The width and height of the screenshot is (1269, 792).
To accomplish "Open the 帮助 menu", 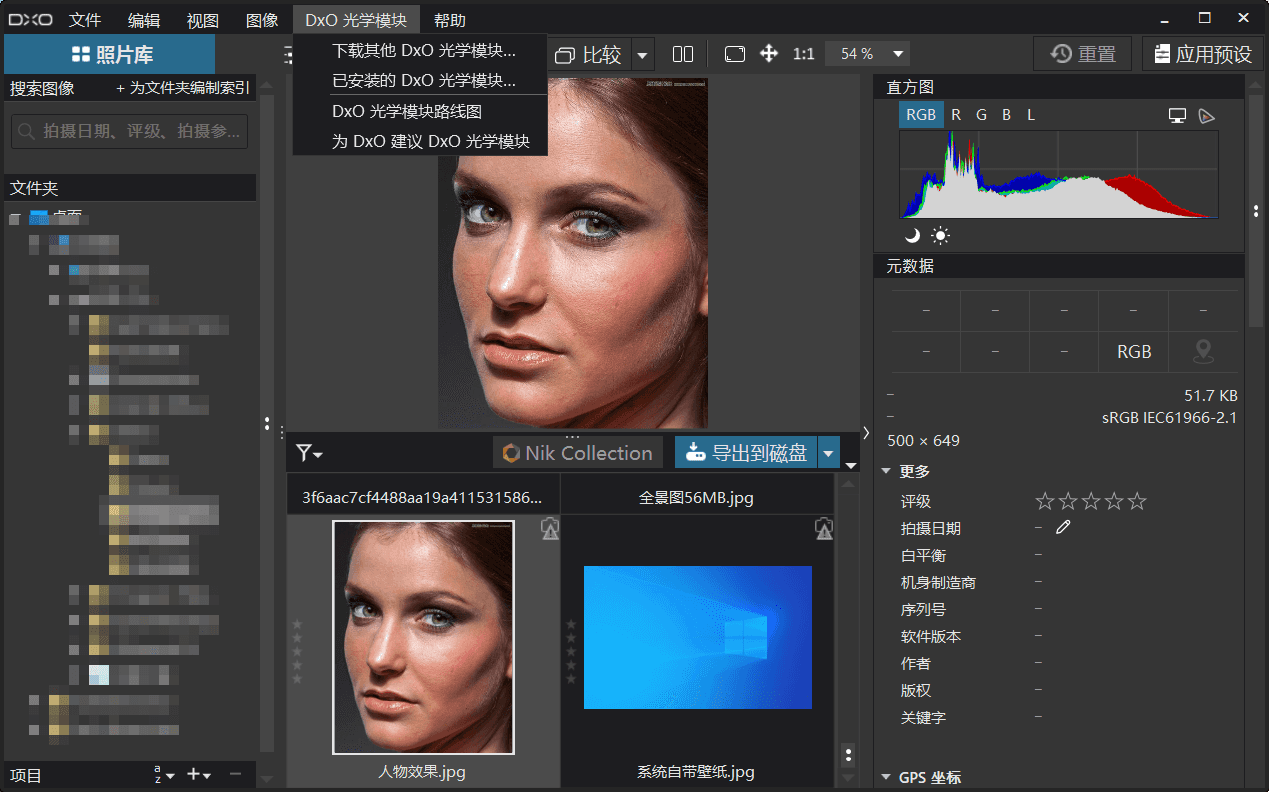I will tap(449, 20).
